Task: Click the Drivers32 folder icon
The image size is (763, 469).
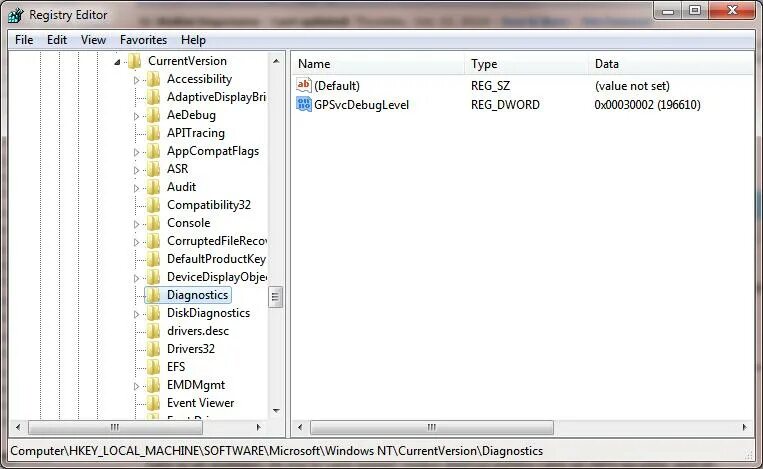Action: point(153,349)
